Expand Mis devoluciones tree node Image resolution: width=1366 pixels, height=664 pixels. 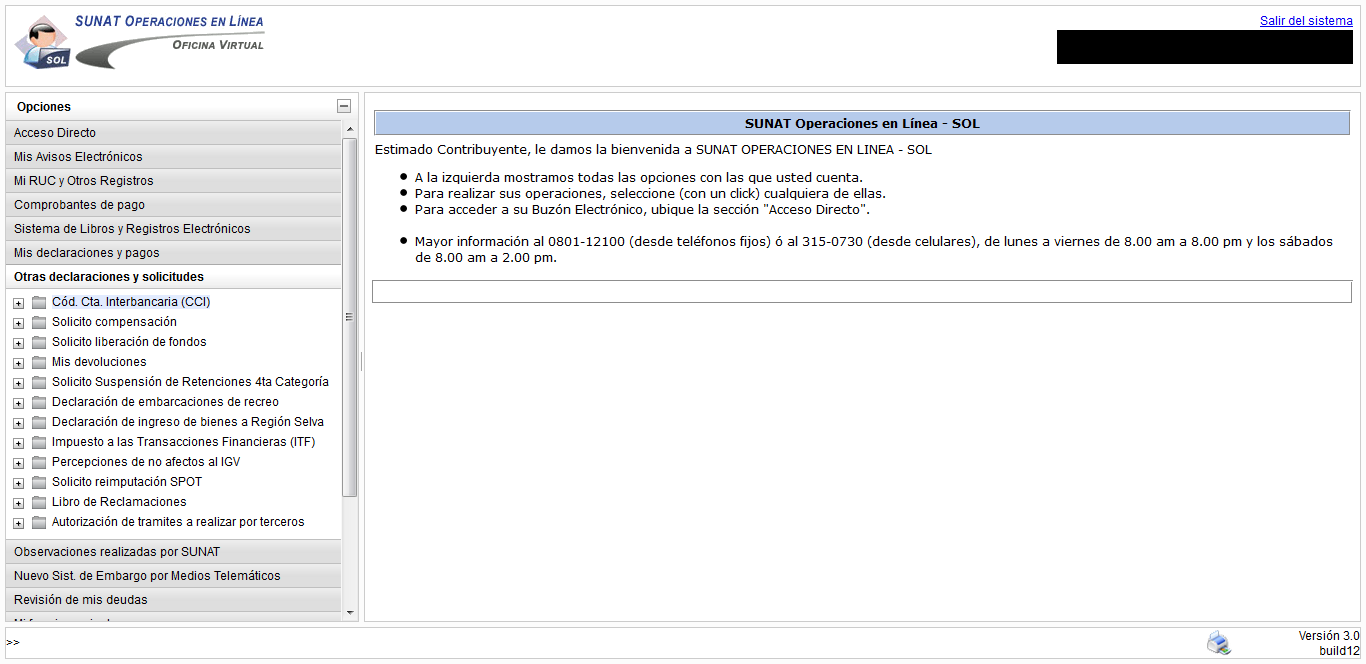(x=18, y=363)
